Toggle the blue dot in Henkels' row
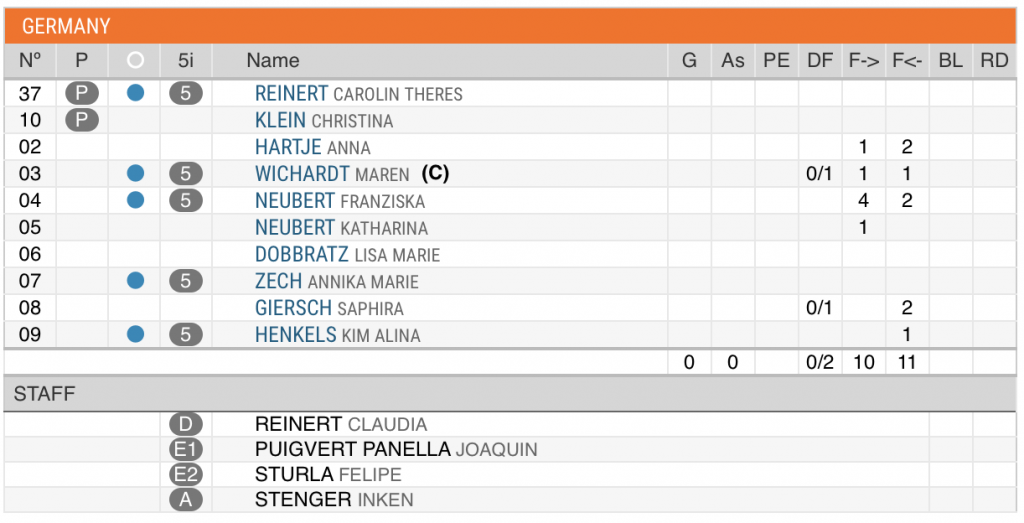The image size is (1024, 523). coord(135,334)
